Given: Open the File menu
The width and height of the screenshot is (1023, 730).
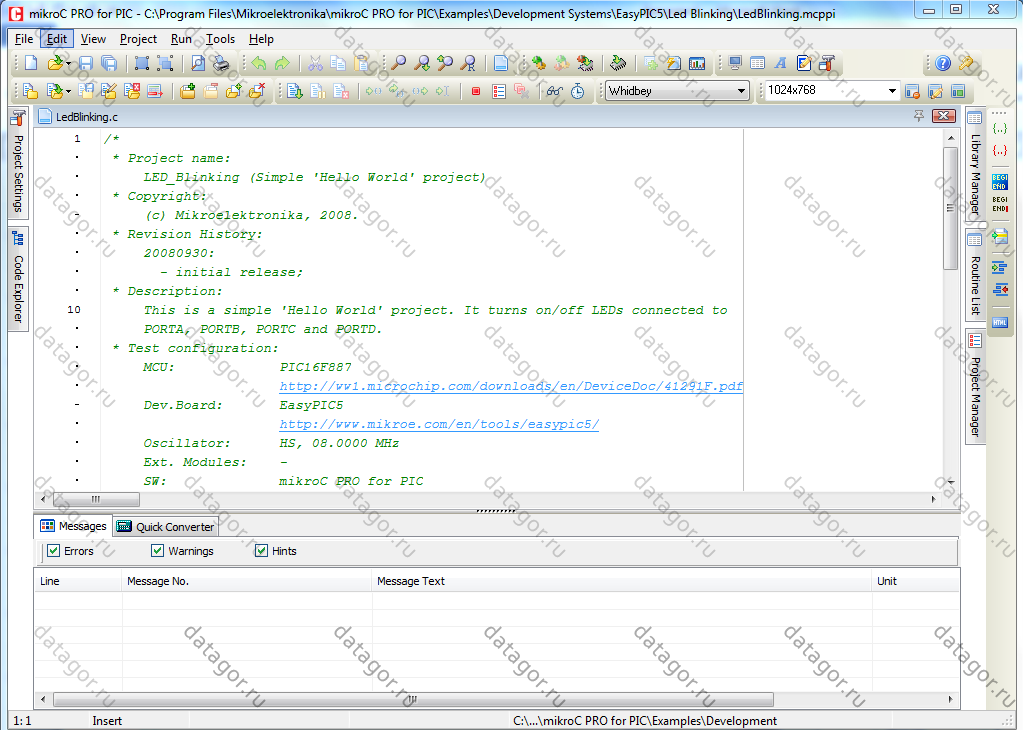Looking at the screenshot, I should (x=24, y=39).
